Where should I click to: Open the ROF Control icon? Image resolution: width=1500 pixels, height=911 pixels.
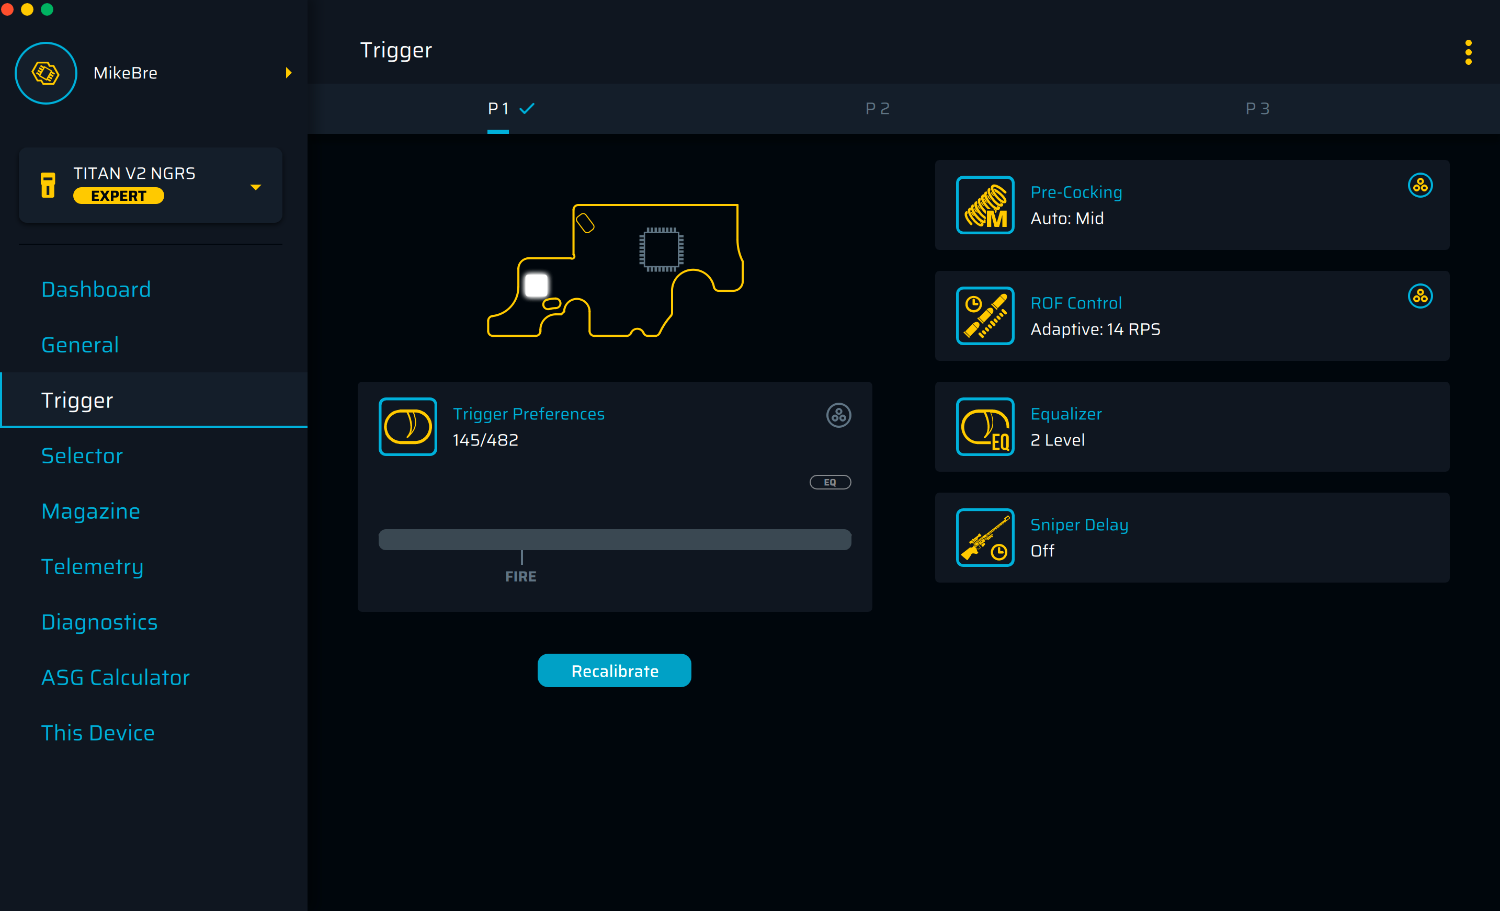click(985, 316)
